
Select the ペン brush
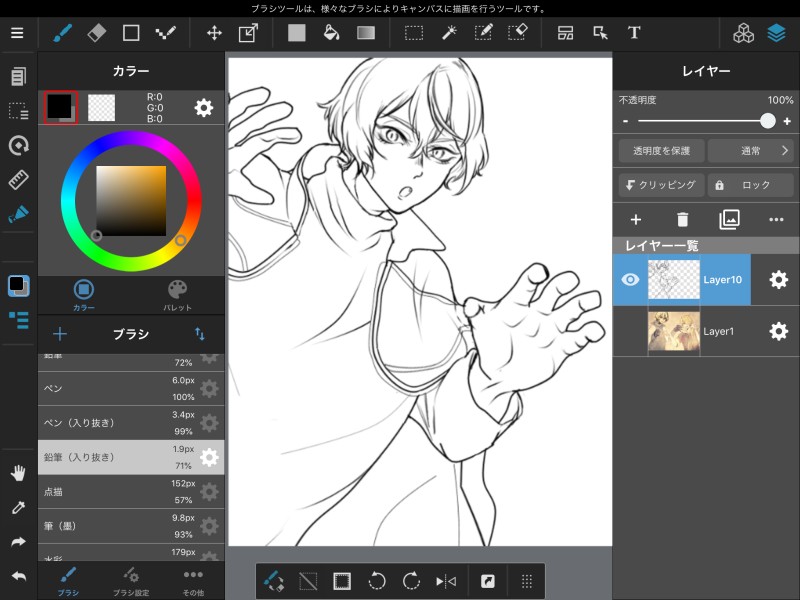coord(131,388)
